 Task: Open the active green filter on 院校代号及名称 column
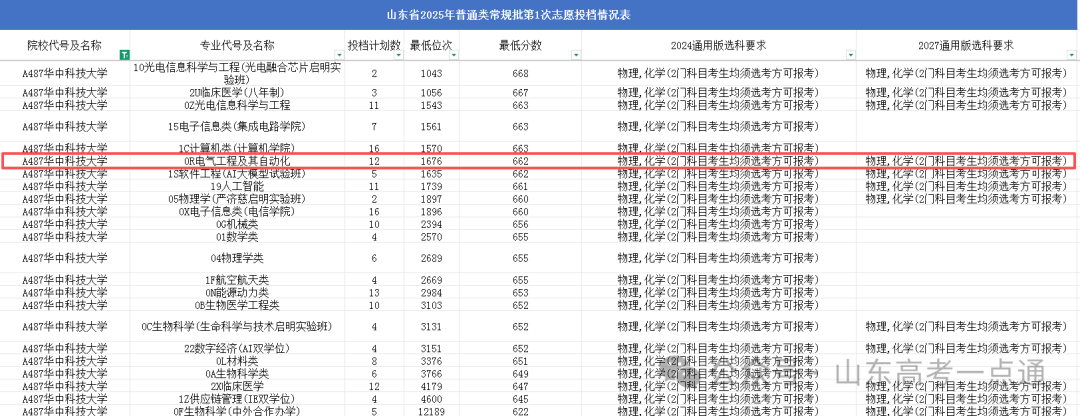124,54
